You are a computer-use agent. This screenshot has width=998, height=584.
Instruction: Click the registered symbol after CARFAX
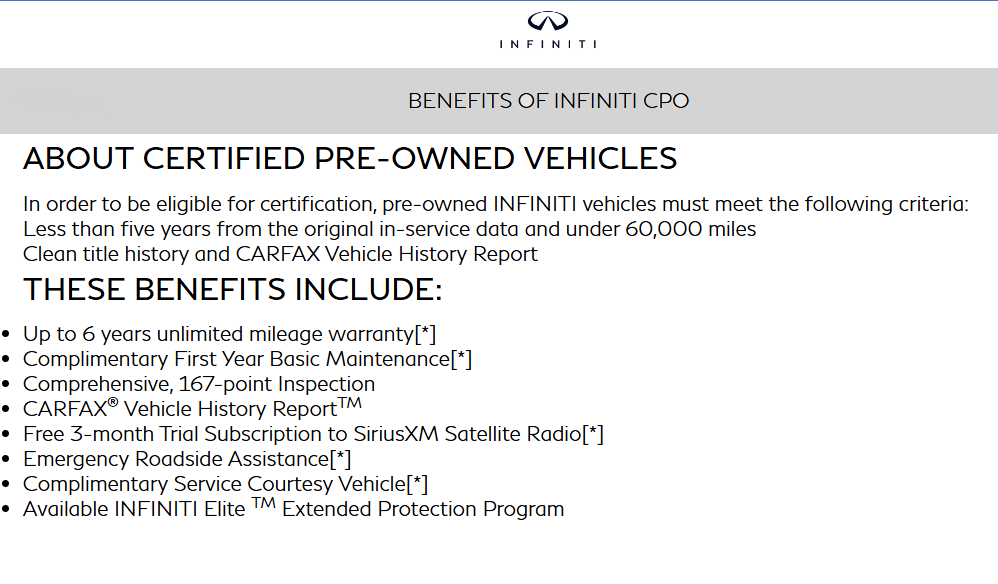click(113, 403)
